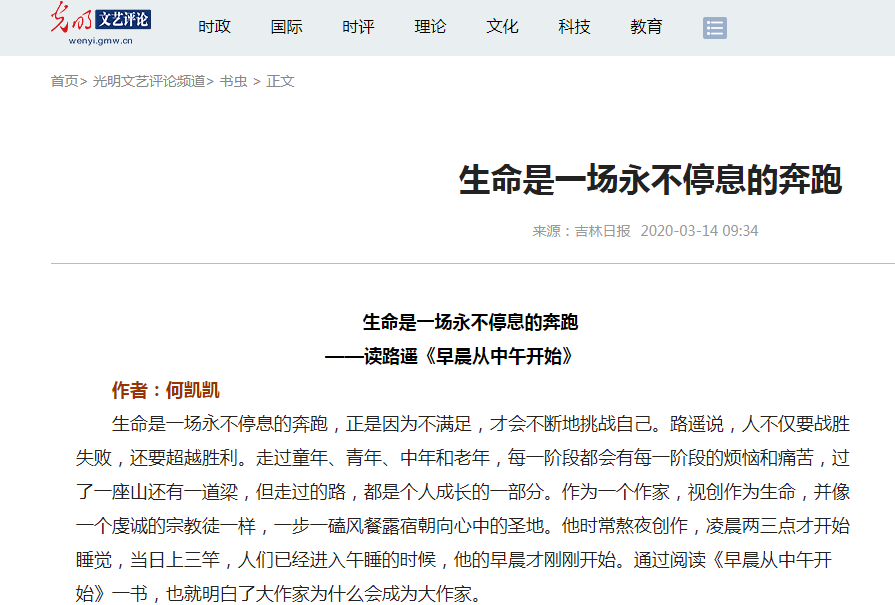Open 书虫 breadcrumb link

coord(233,82)
